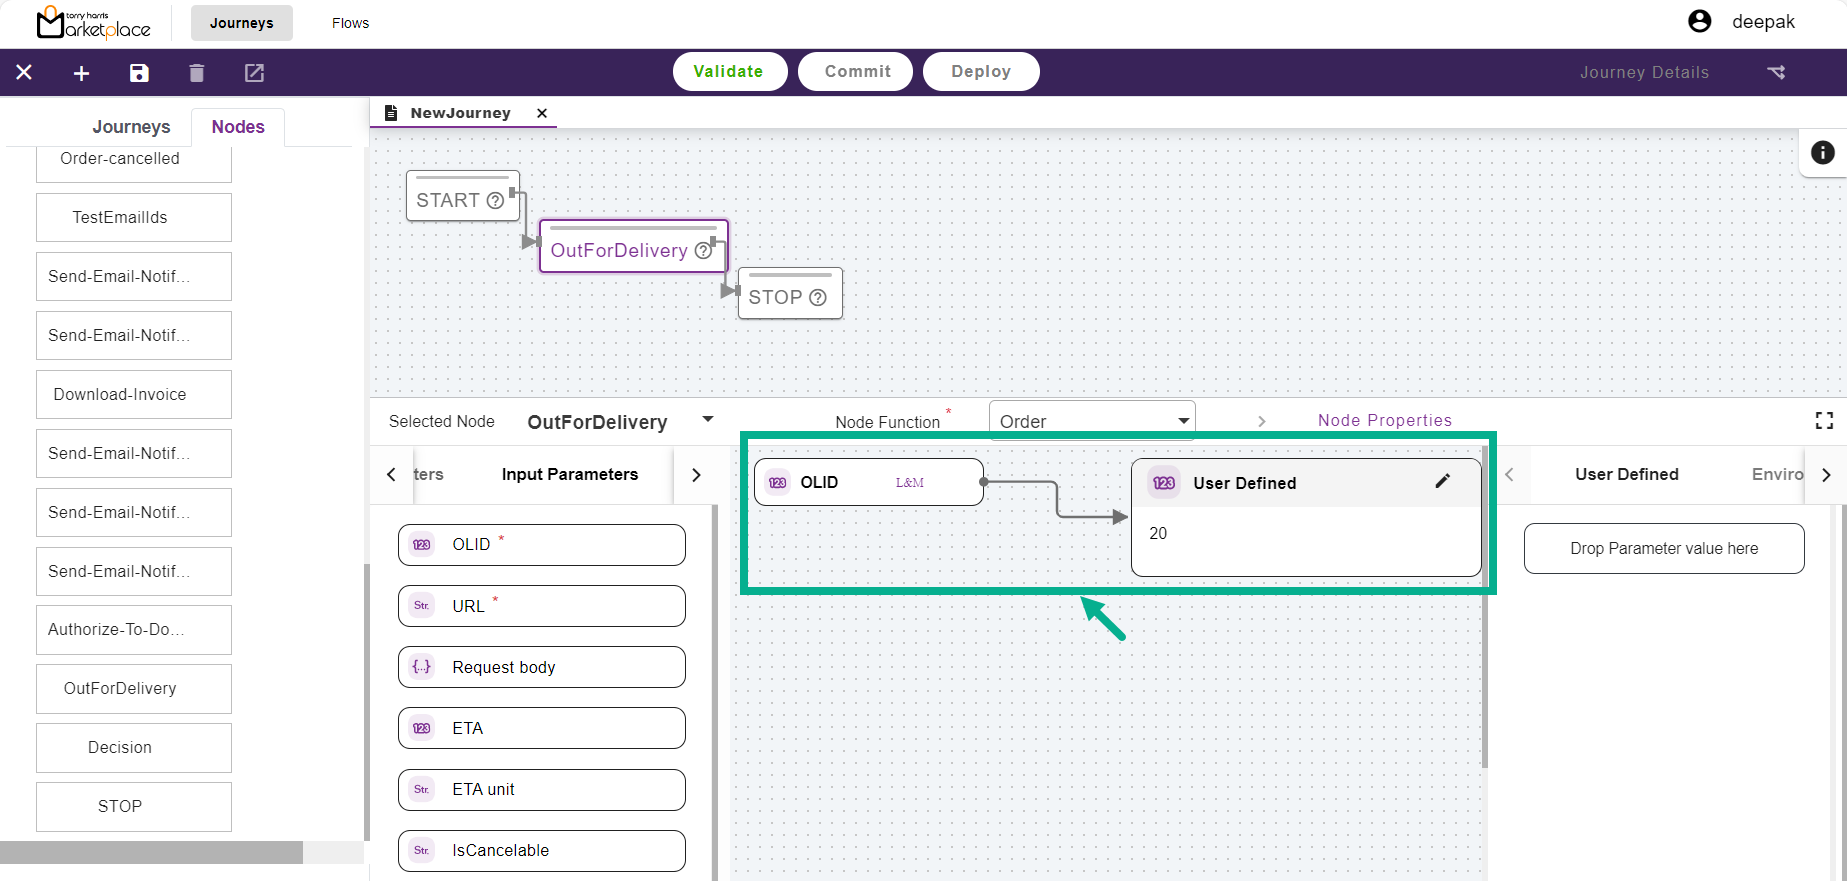Click the info icon on canvas
The width and height of the screenshot is (1847, 881).
tap(1822, 152)
